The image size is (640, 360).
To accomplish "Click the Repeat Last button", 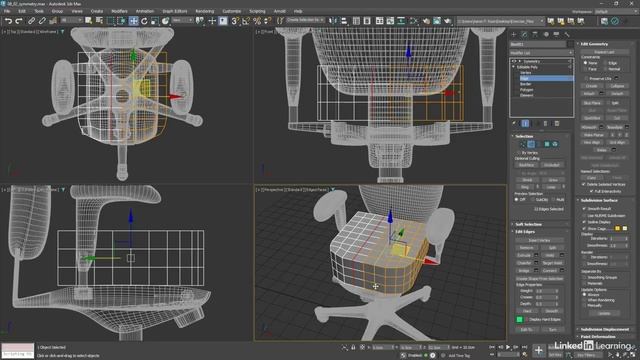I will (x=604, y=52).
